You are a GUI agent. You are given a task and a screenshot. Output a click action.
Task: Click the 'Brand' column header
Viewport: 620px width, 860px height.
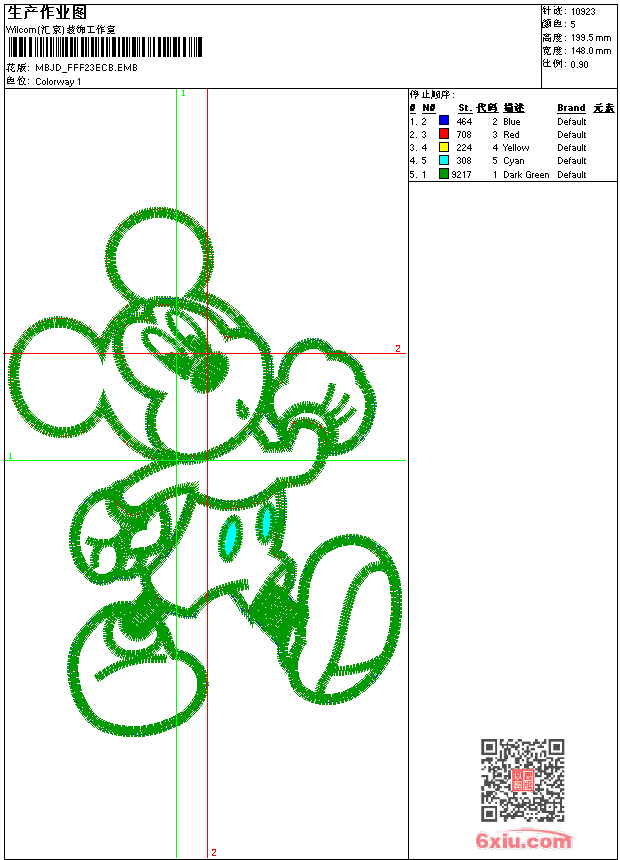click(x=571, y=108)
